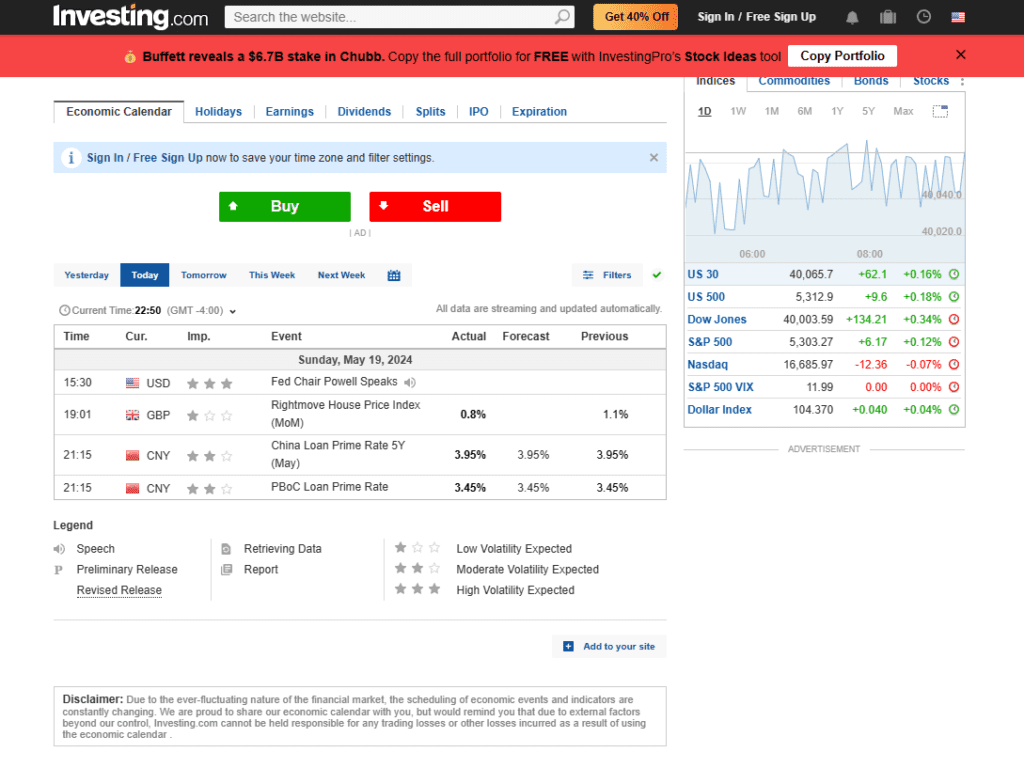Image resolution: width=1024 pixels, height=768 pixels.
Task: Set chart range to 1Y
Action: coord(837,111)
